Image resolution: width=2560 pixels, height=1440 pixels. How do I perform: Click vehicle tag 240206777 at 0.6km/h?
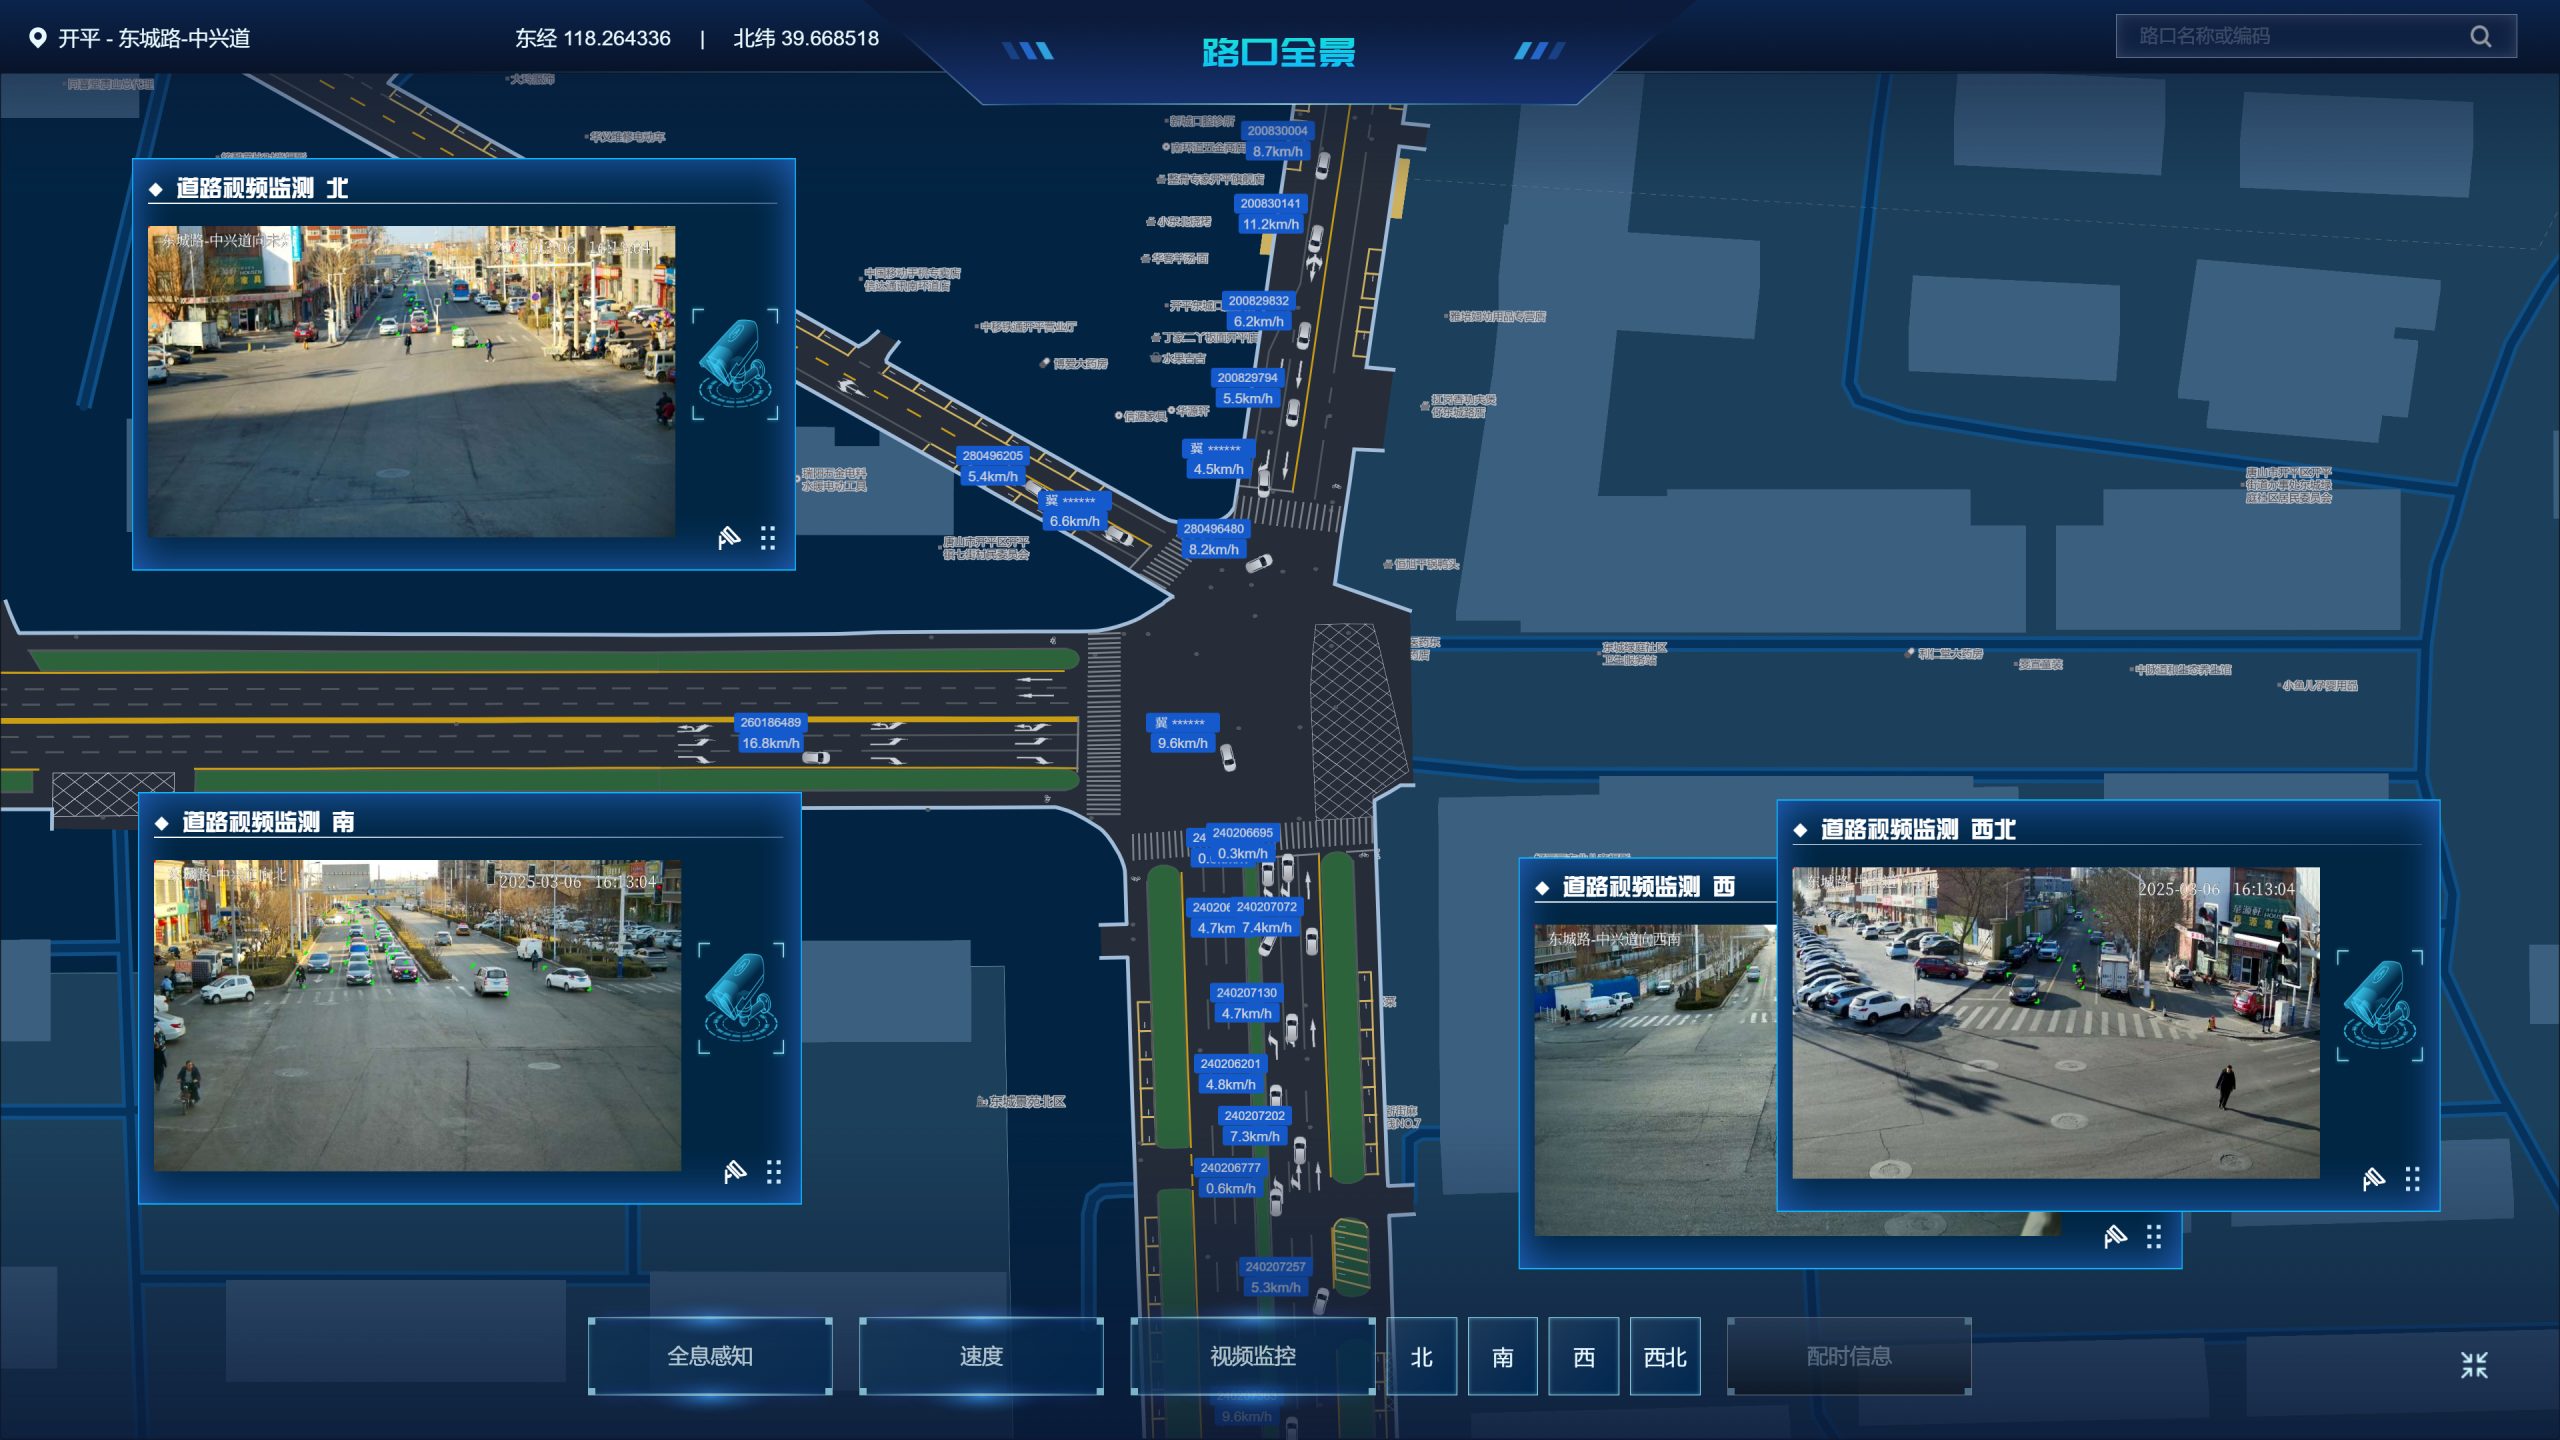tap(1230, 1178)
